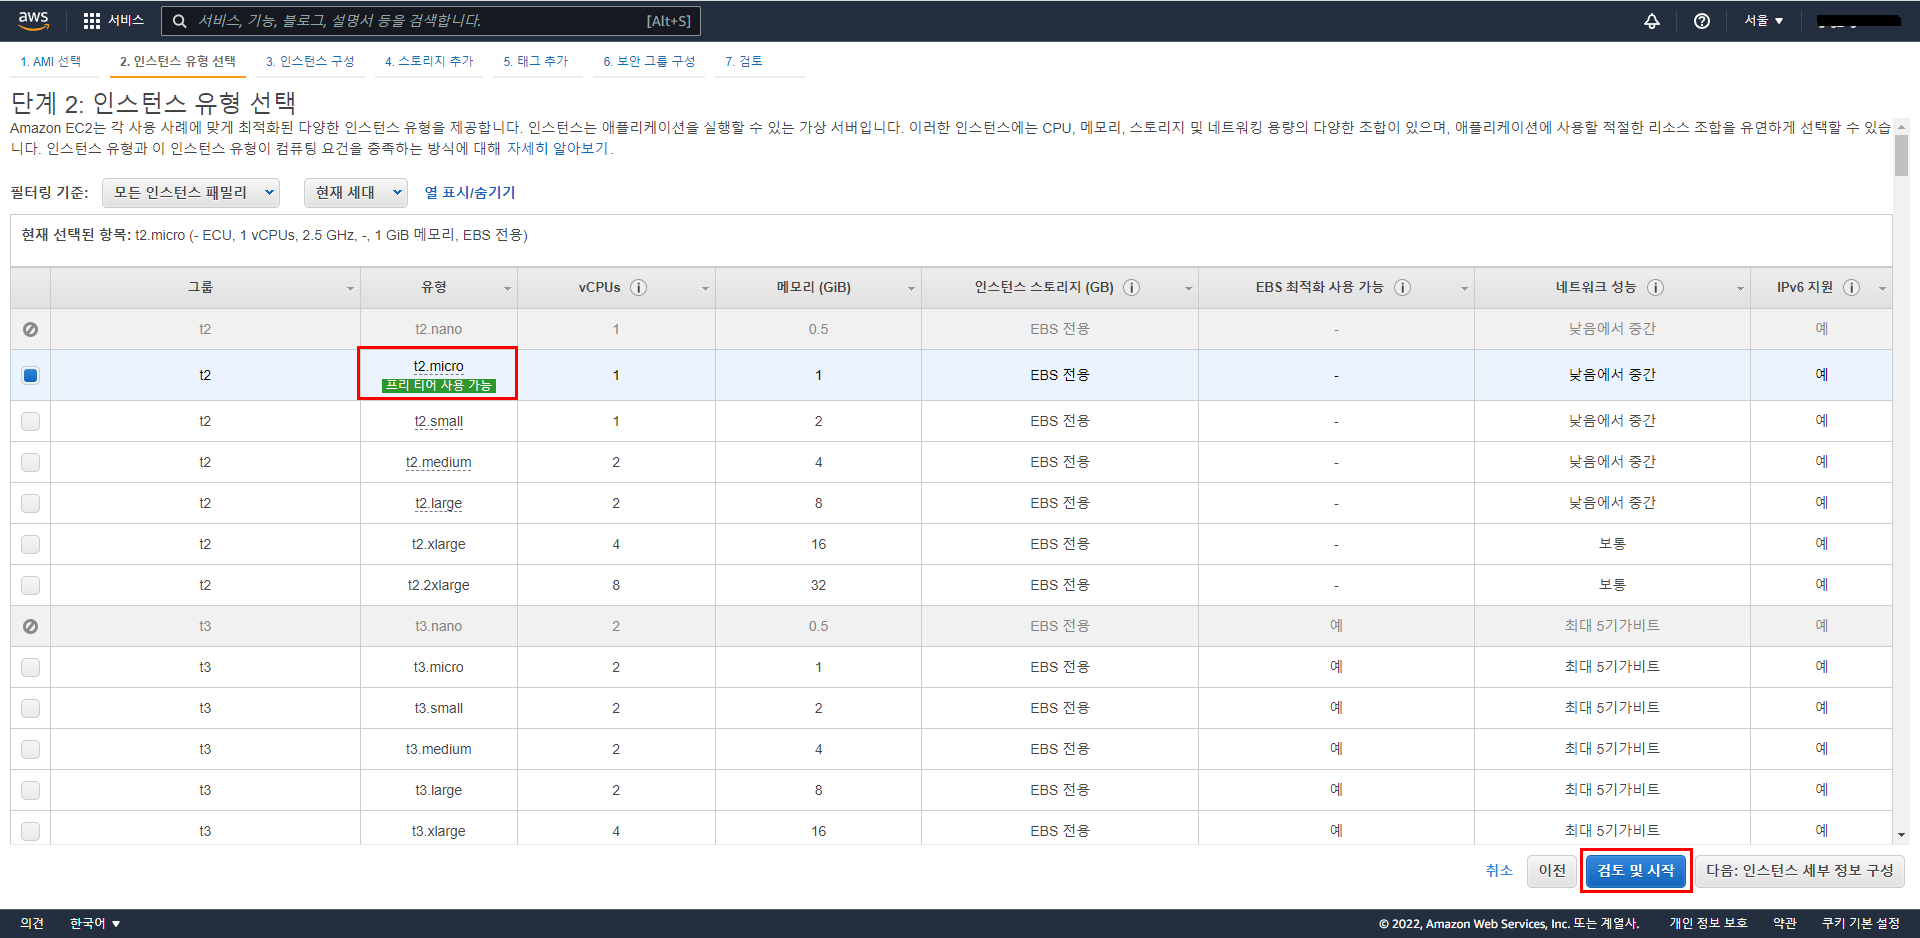Viewport: 1920px width, 938px height.
Task: Show info for EBS optimization column
Action: pyautogui.click(x=1403, y=288)
